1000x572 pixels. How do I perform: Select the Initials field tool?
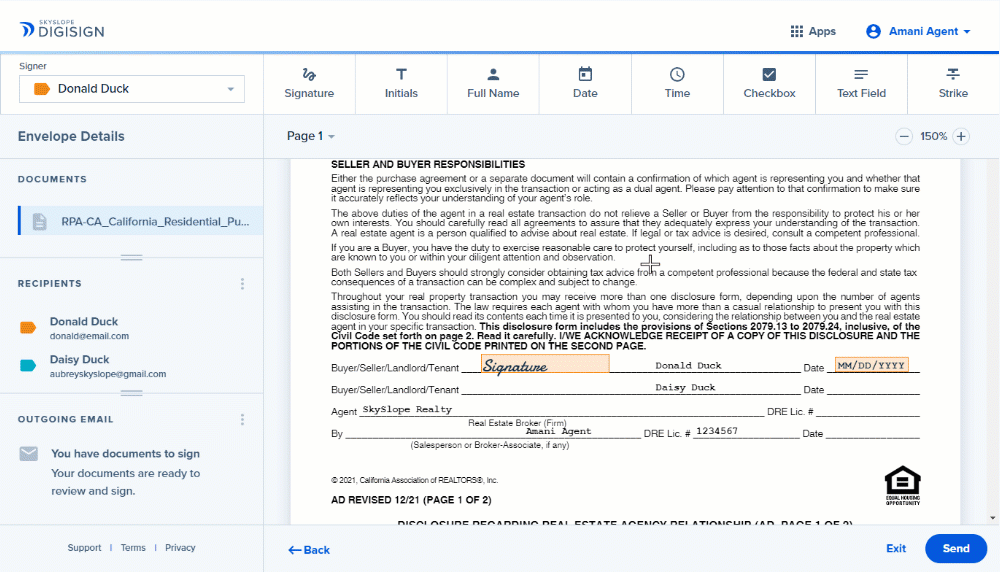click(401, 84)
